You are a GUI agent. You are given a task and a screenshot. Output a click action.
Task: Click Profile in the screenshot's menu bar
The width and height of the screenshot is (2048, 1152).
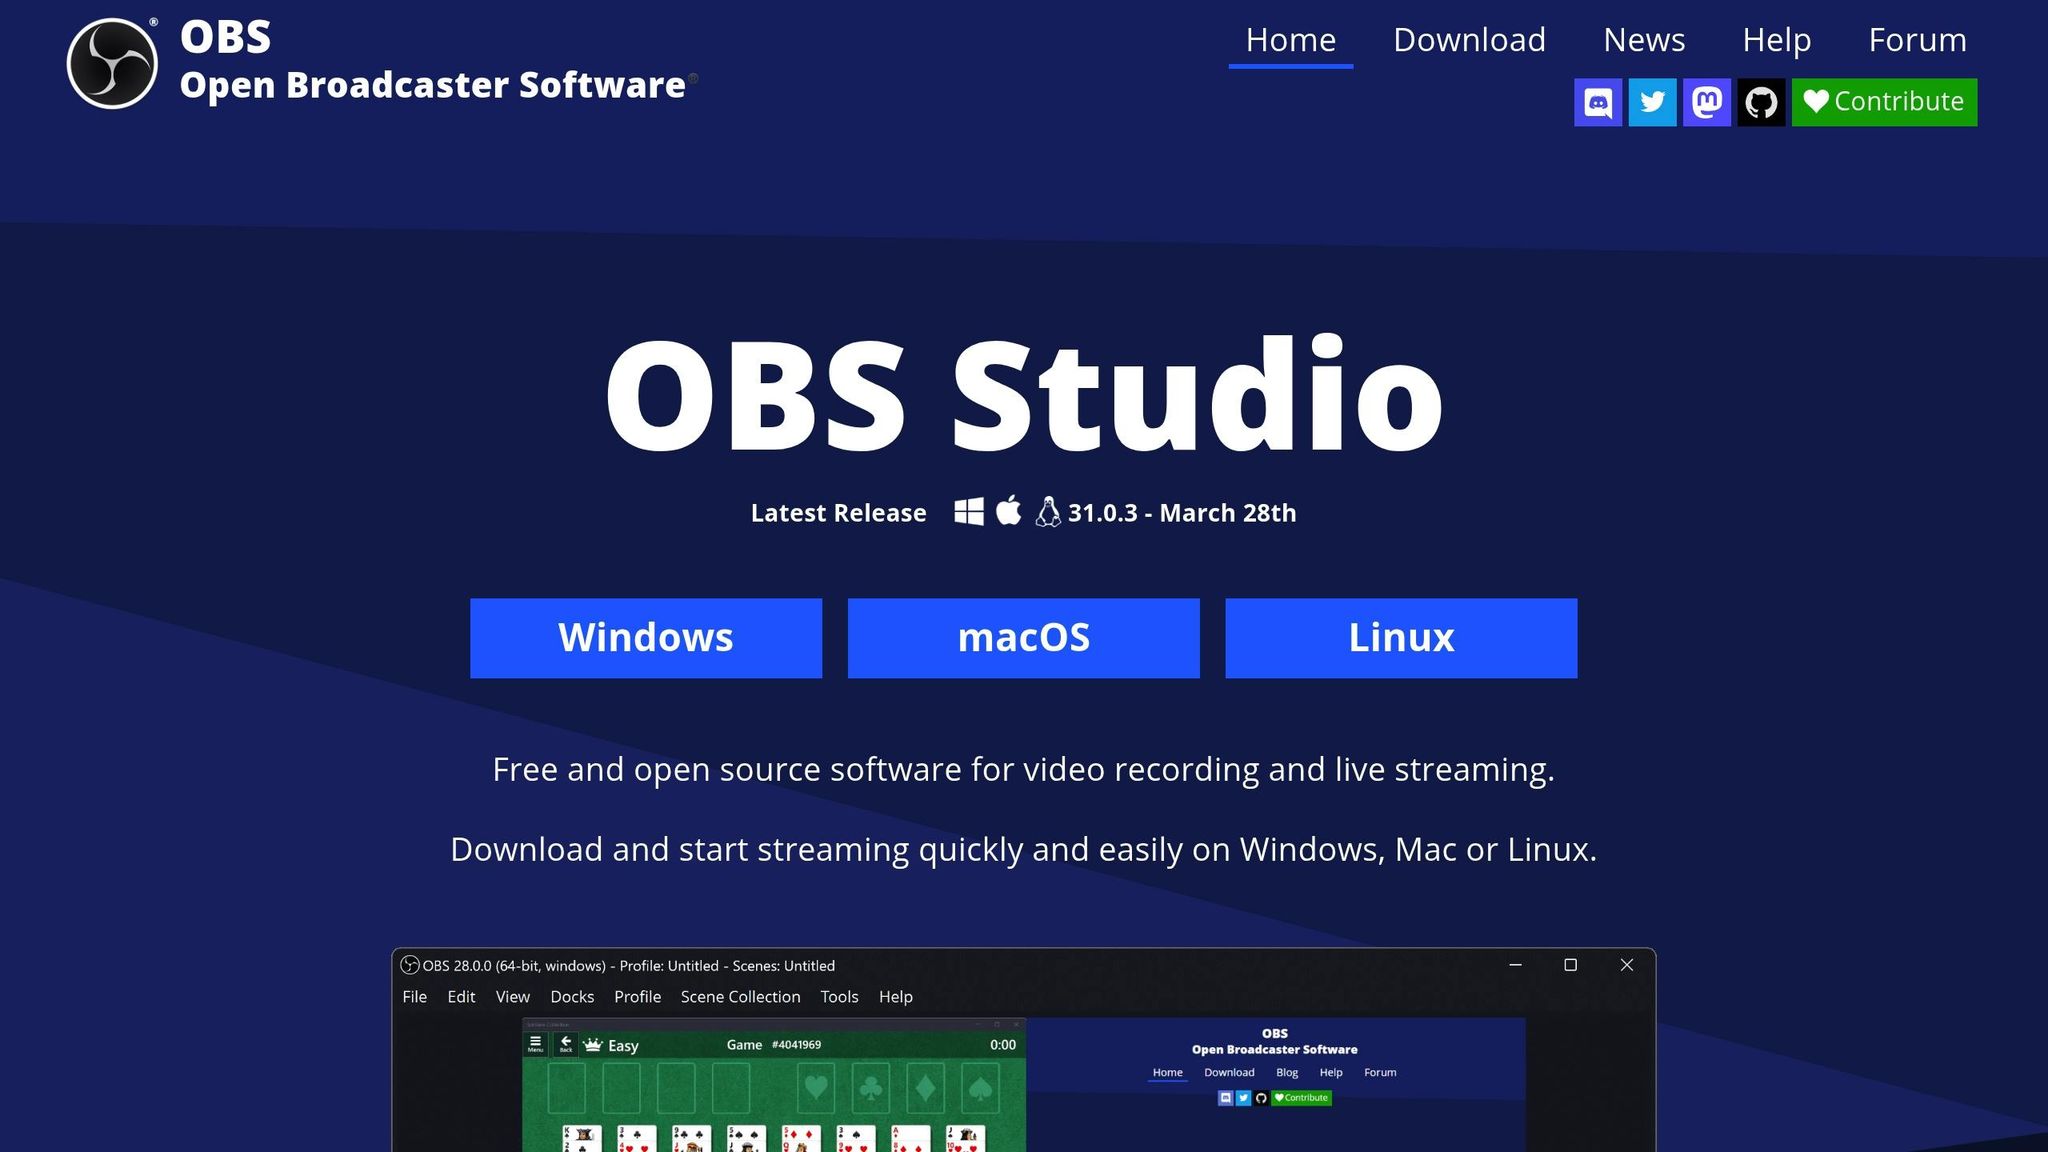click(x=637, y=997)
